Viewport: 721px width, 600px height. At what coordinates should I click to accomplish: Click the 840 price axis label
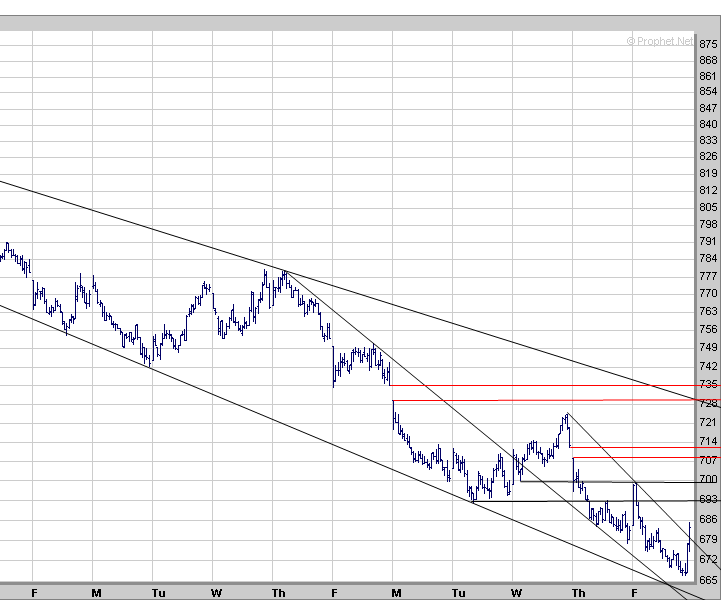tap(708, 124)
